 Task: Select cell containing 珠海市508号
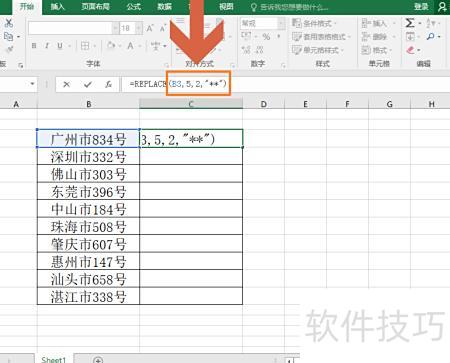[88, 226]
